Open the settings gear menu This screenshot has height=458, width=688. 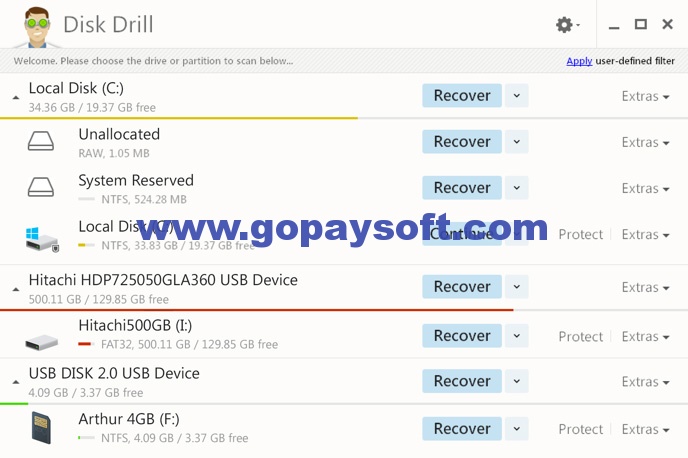click(567, 25)
